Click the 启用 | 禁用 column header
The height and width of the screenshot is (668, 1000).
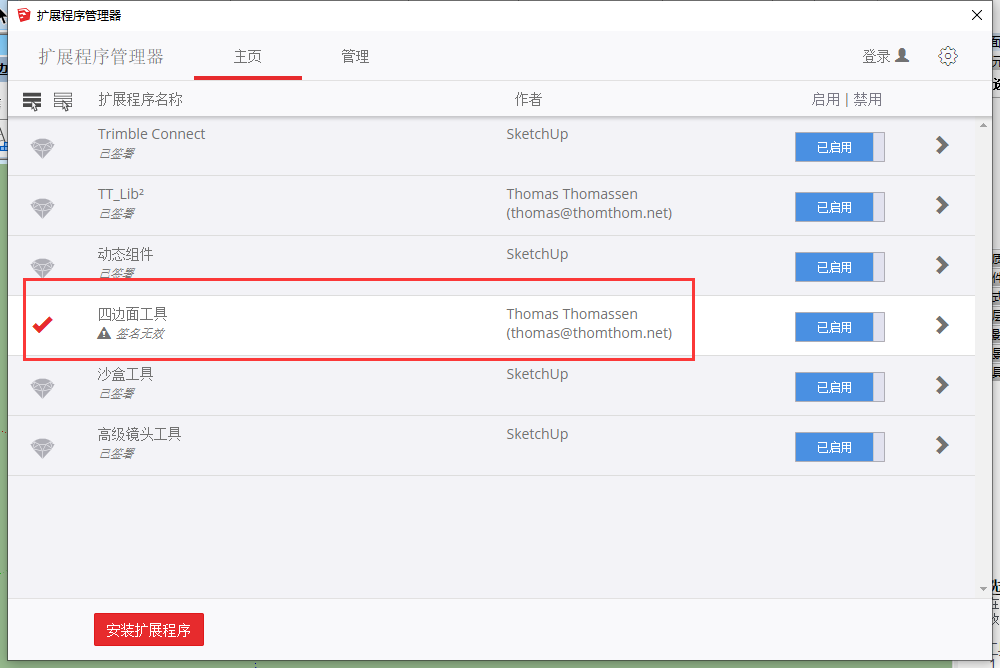tap(846, 100)
